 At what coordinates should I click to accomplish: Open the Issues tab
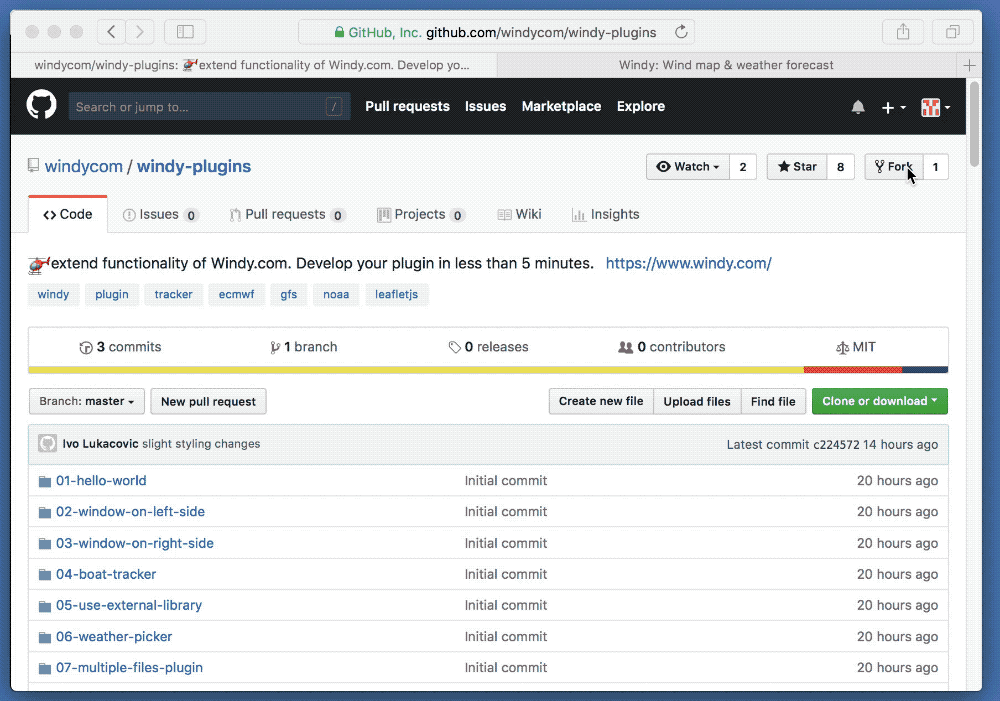159,214
